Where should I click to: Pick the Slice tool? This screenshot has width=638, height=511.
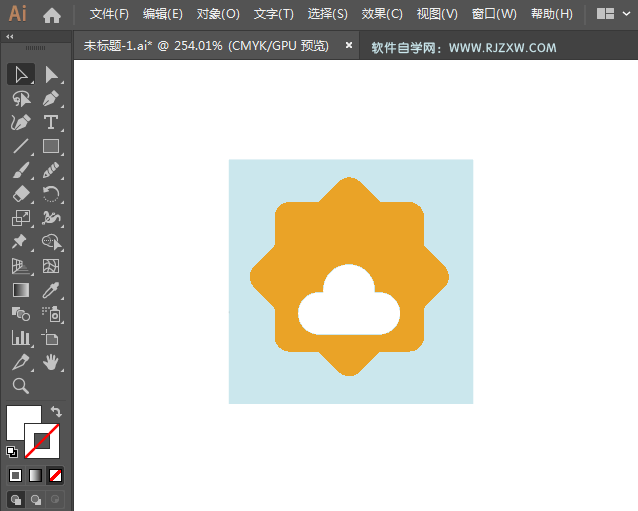click(x=21, y=363)
